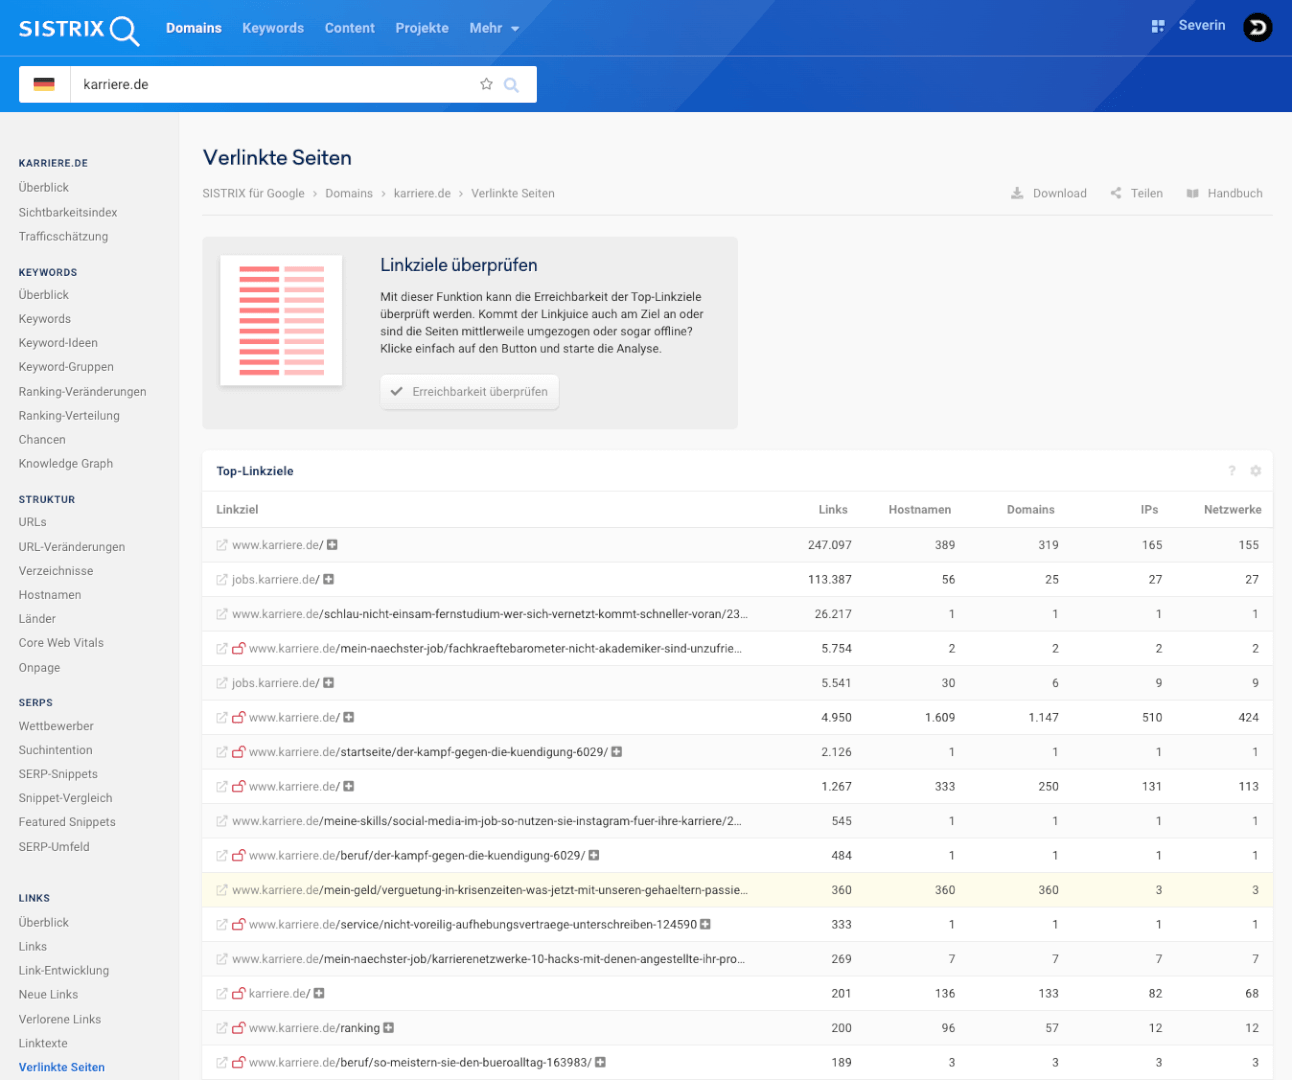1292x1080 pixels.
Task: Open Keyword-Ideen in the sidebar
Action: pyautogui.click(x=58, y=343)
